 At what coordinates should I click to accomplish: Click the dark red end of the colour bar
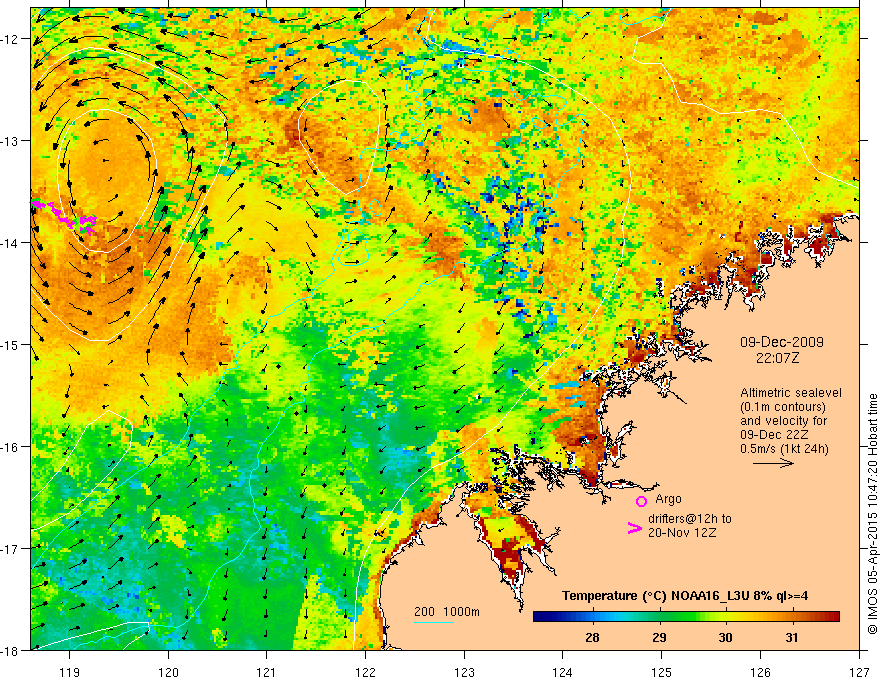click(x=832, y=616)
